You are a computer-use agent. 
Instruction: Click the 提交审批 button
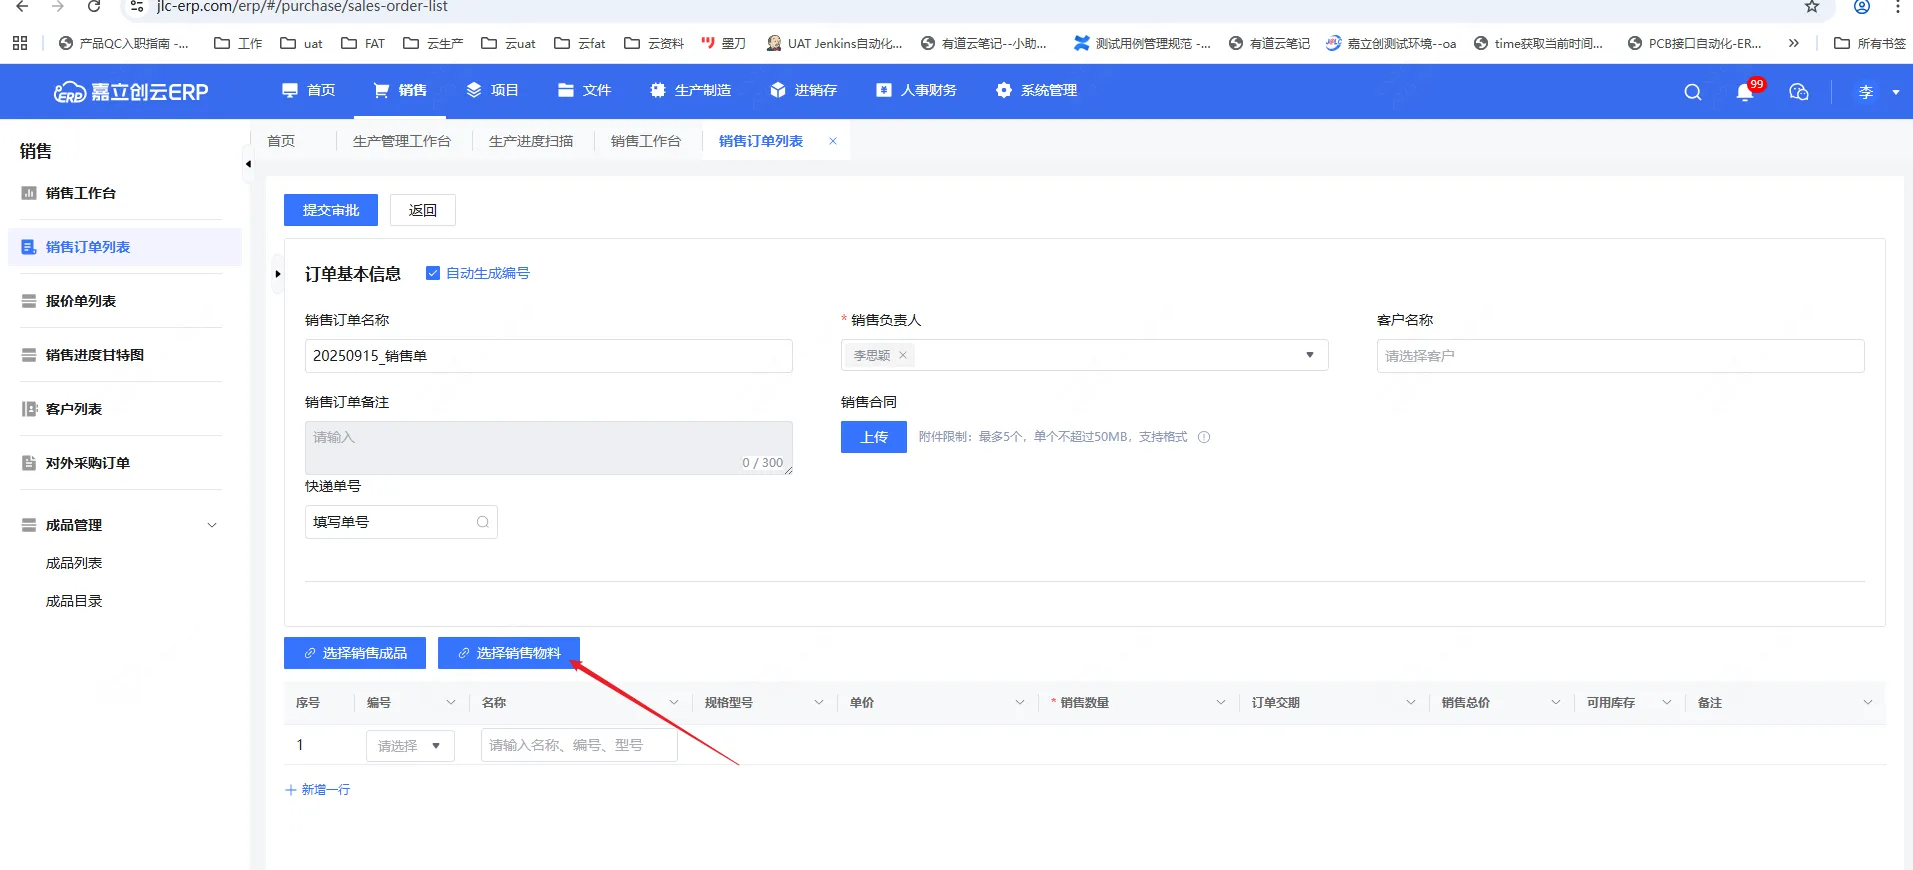click(x=331, y=210)
